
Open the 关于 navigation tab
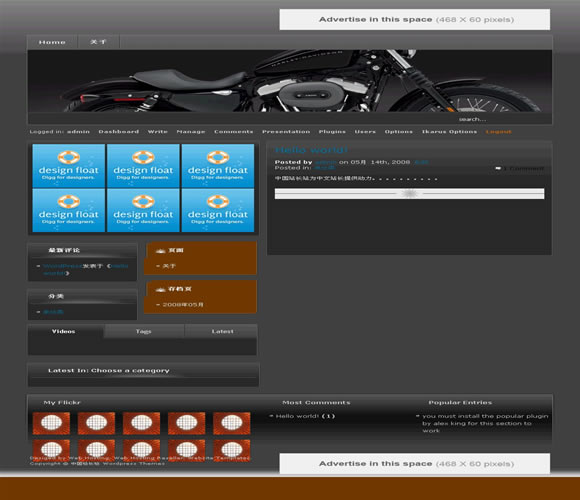coord(98,42)
